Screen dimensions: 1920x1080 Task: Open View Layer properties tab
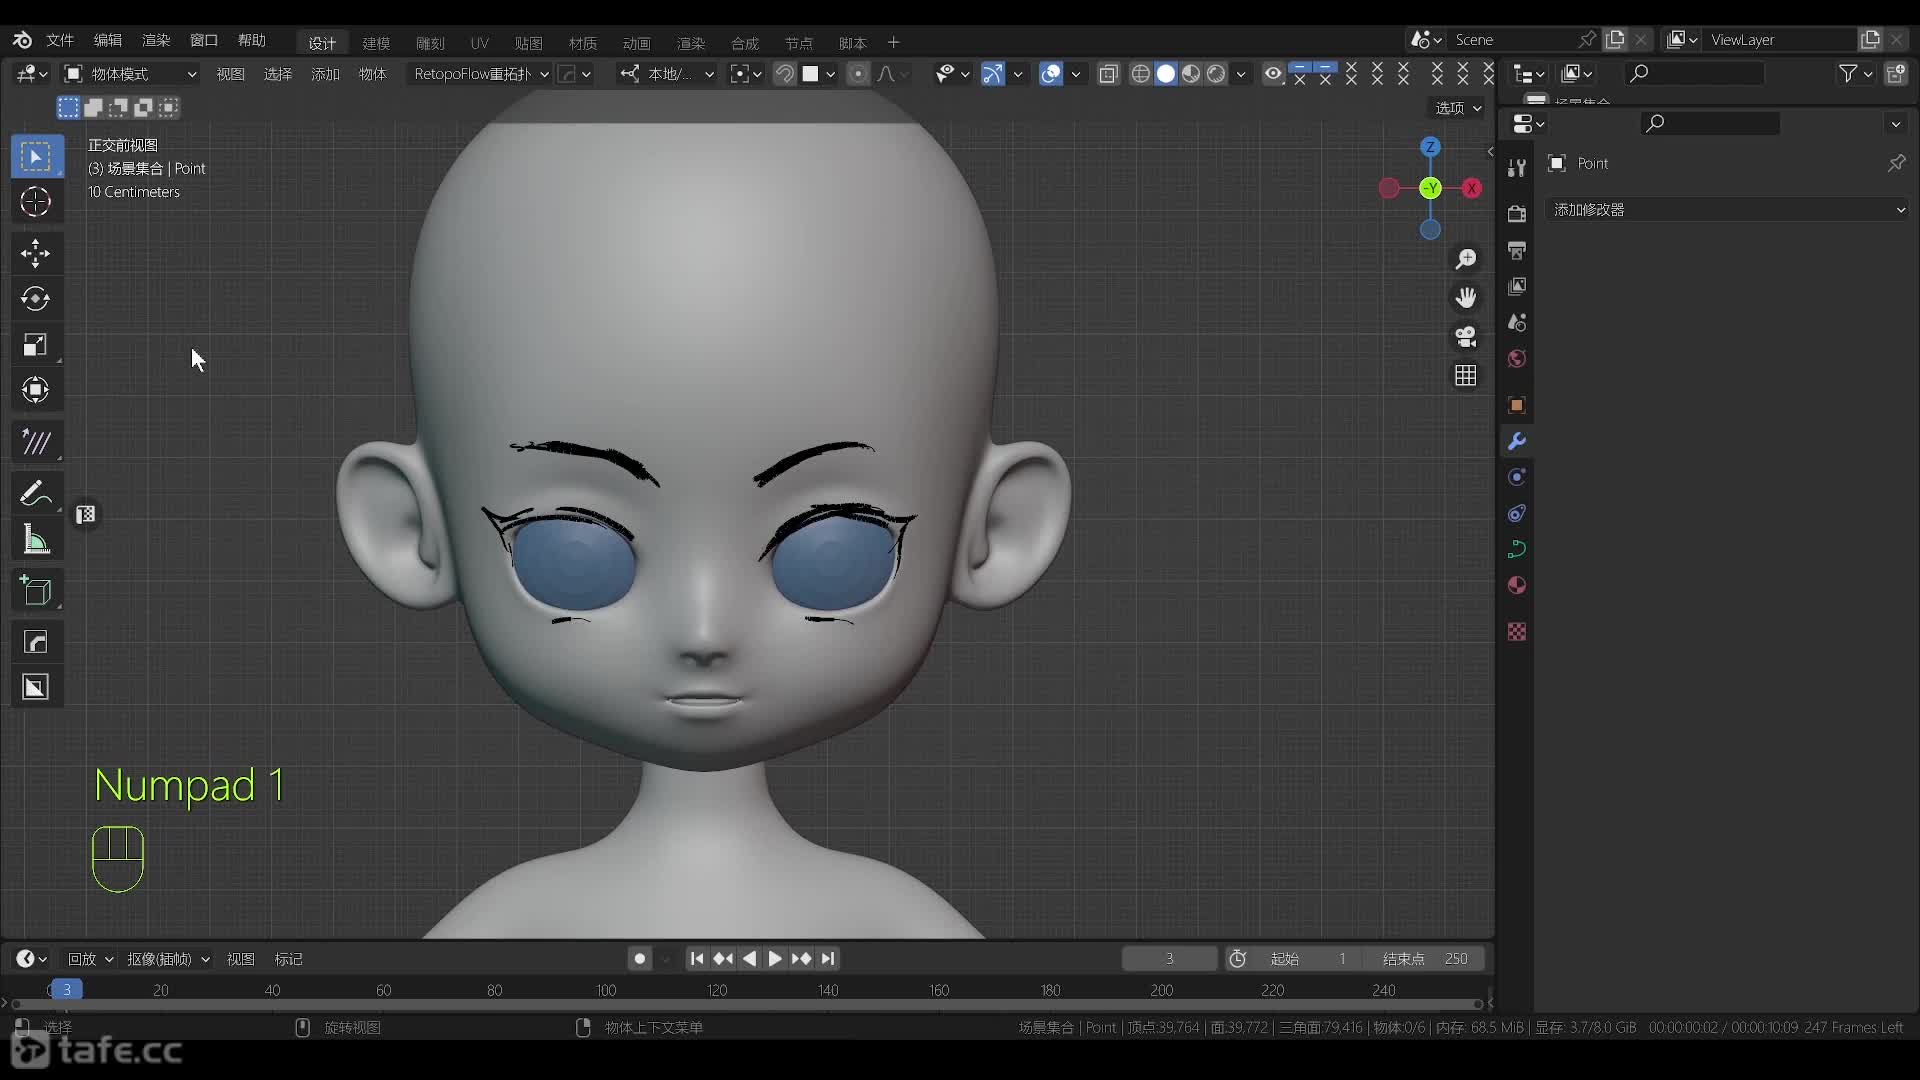[1517, 287]
